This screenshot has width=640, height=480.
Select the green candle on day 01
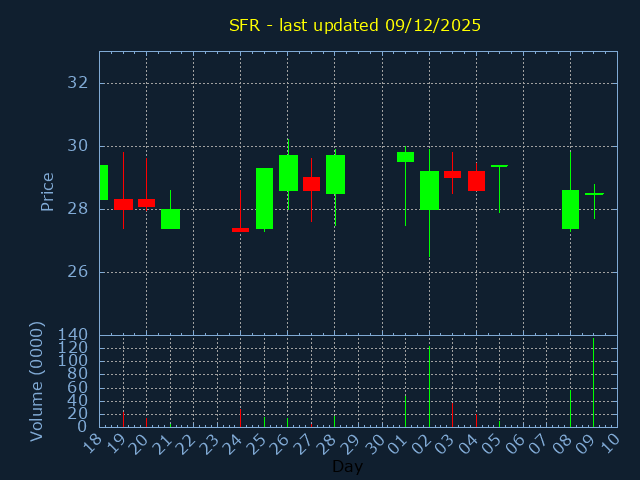[405, 156]
